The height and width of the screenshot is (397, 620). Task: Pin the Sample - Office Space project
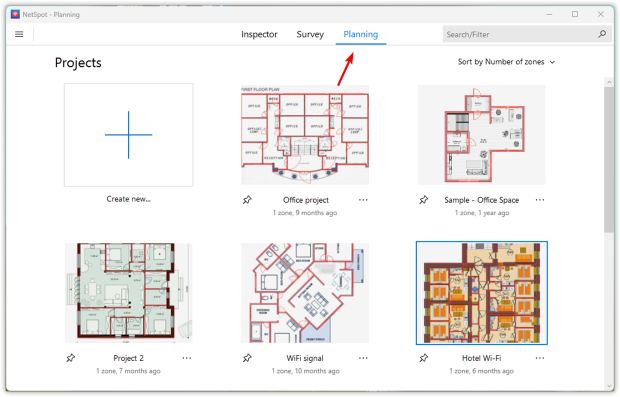point(423,200)
